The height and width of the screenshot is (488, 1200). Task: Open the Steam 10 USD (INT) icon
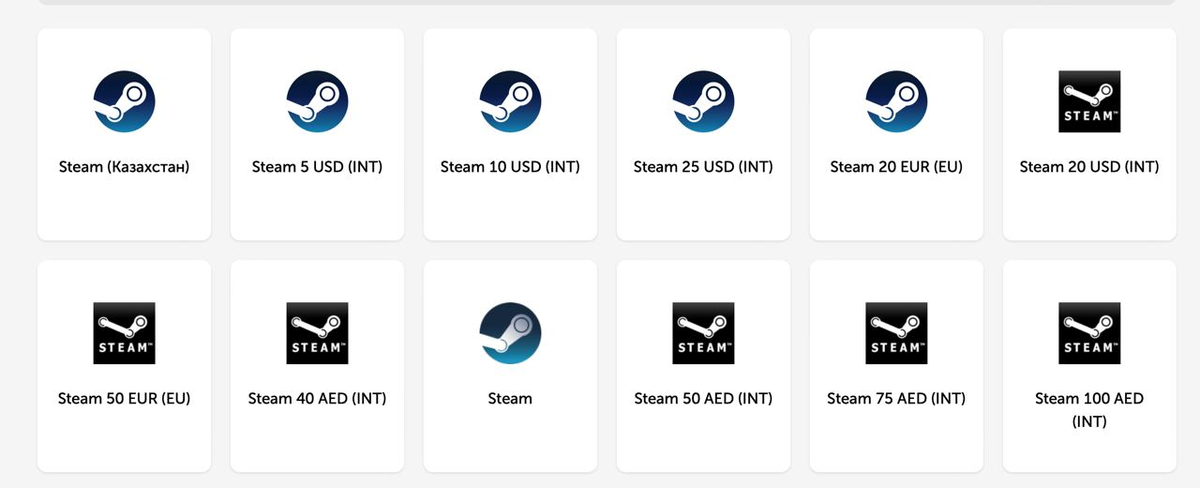(x=510, y=102)
